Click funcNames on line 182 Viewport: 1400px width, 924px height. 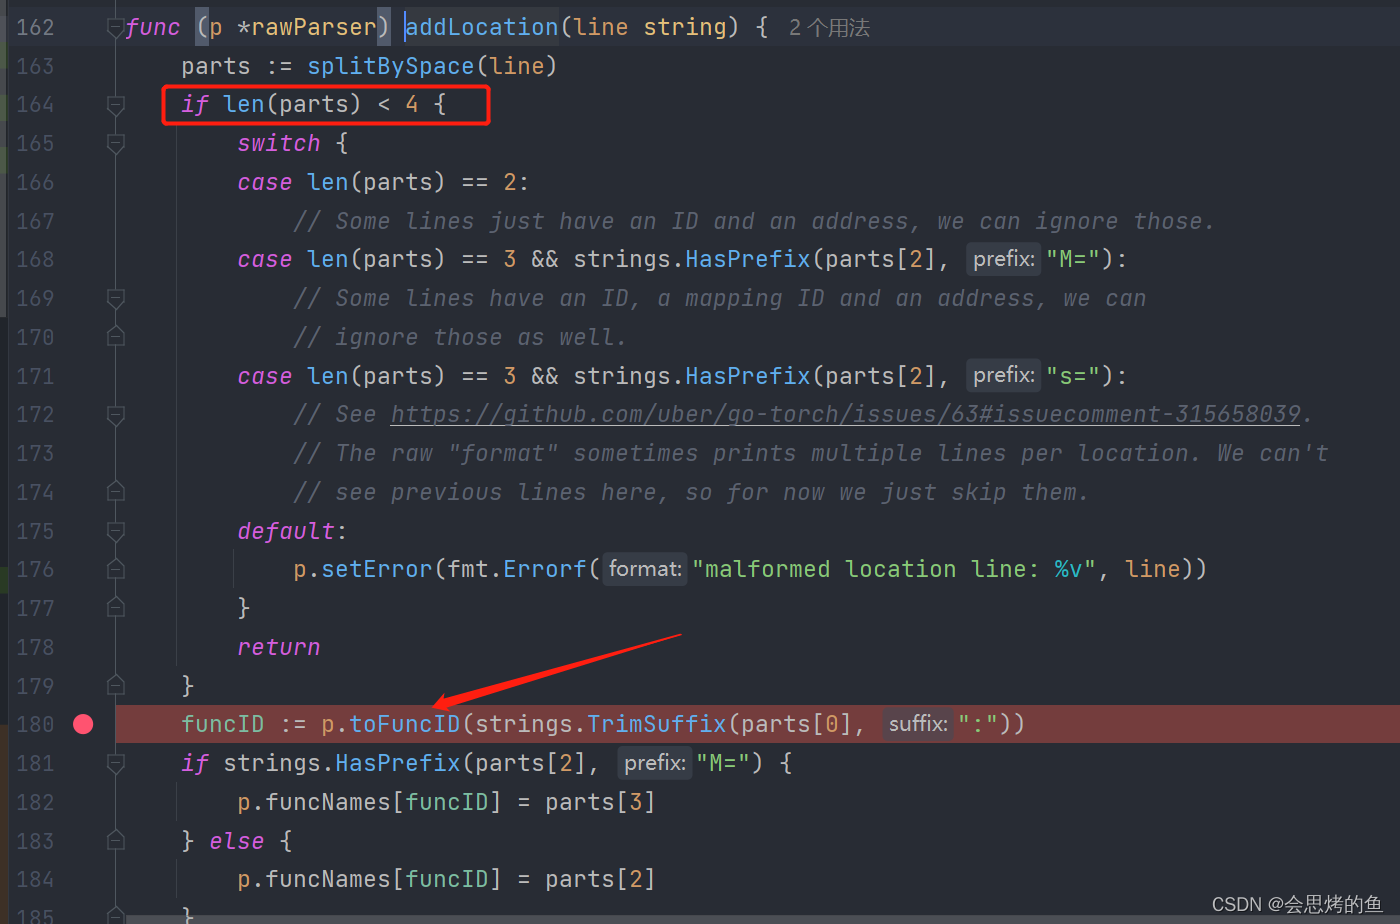click(x=328, y=802)
